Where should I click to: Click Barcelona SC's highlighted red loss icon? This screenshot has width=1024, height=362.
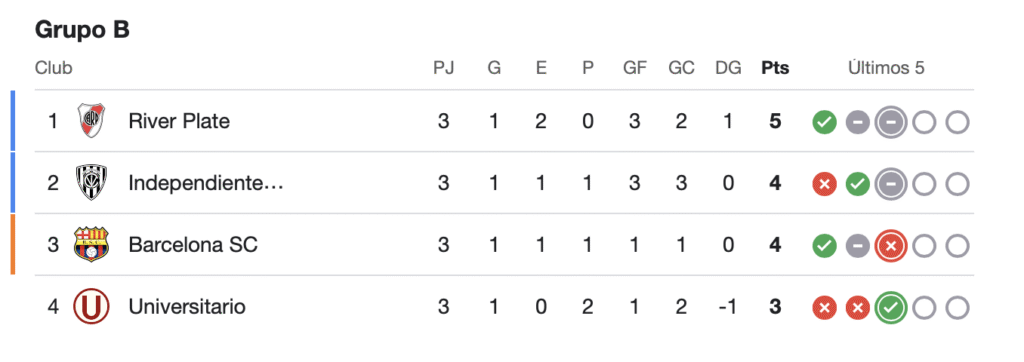pyautogui.click(x=891, y=246)
